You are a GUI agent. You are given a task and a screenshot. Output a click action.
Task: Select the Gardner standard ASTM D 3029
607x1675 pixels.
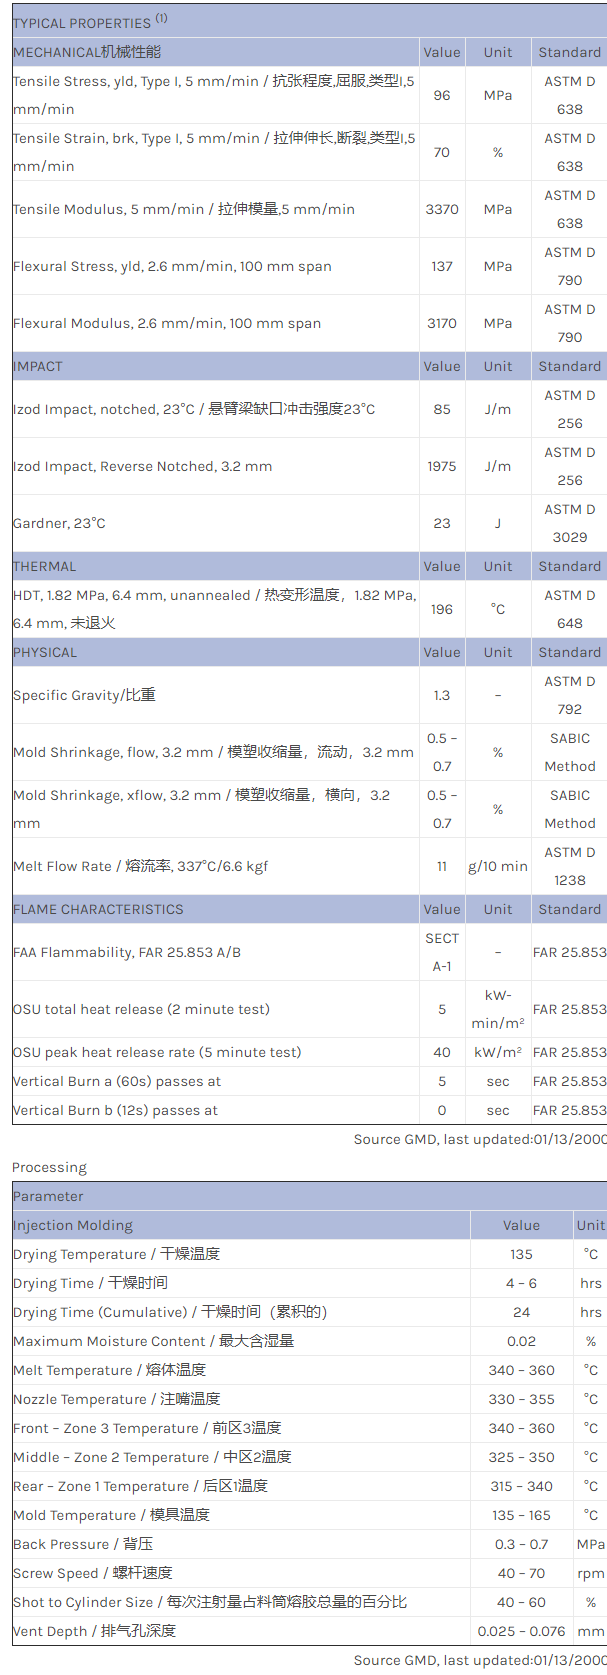569,523
